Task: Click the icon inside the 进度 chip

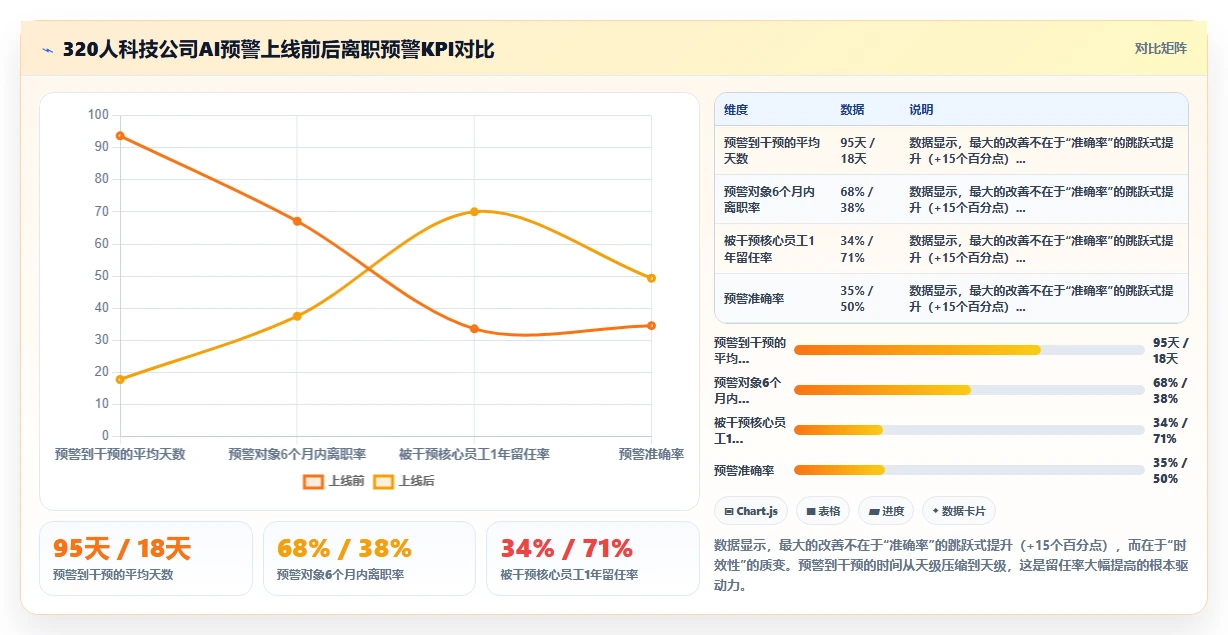Action: (874, 511)
